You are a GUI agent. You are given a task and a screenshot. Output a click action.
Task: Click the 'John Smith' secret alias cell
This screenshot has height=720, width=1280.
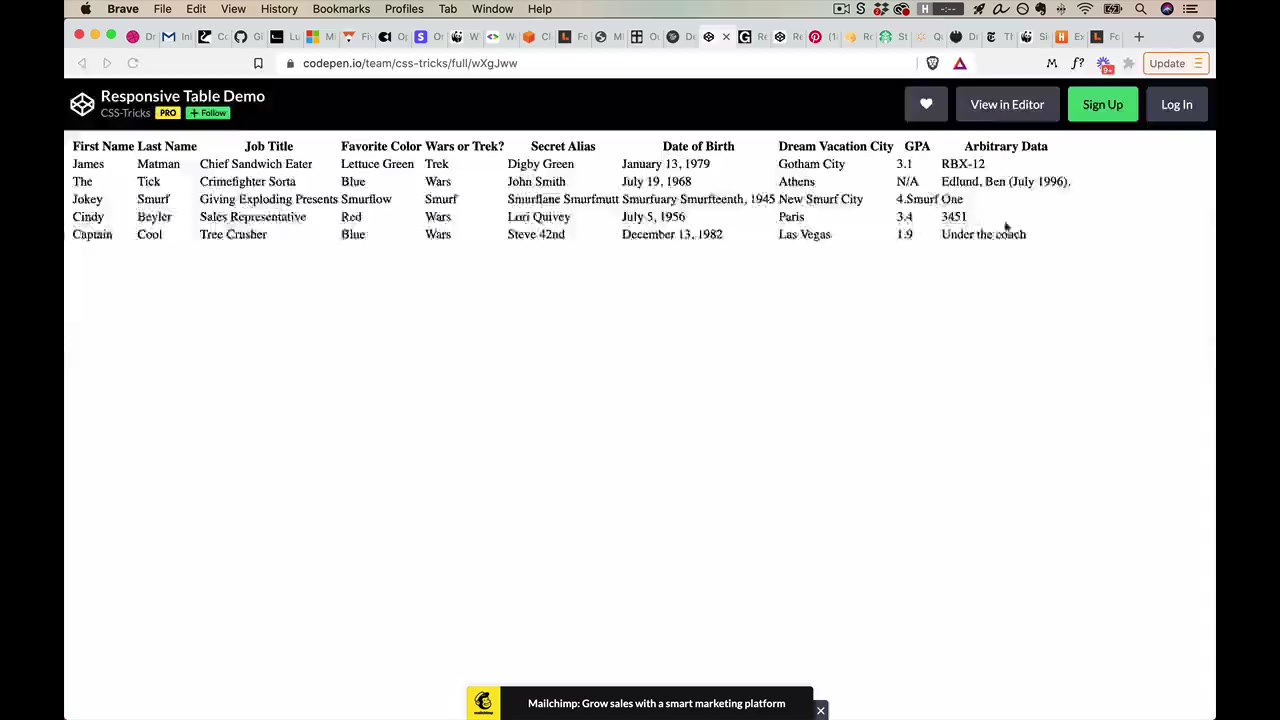[x=536, y=182]
